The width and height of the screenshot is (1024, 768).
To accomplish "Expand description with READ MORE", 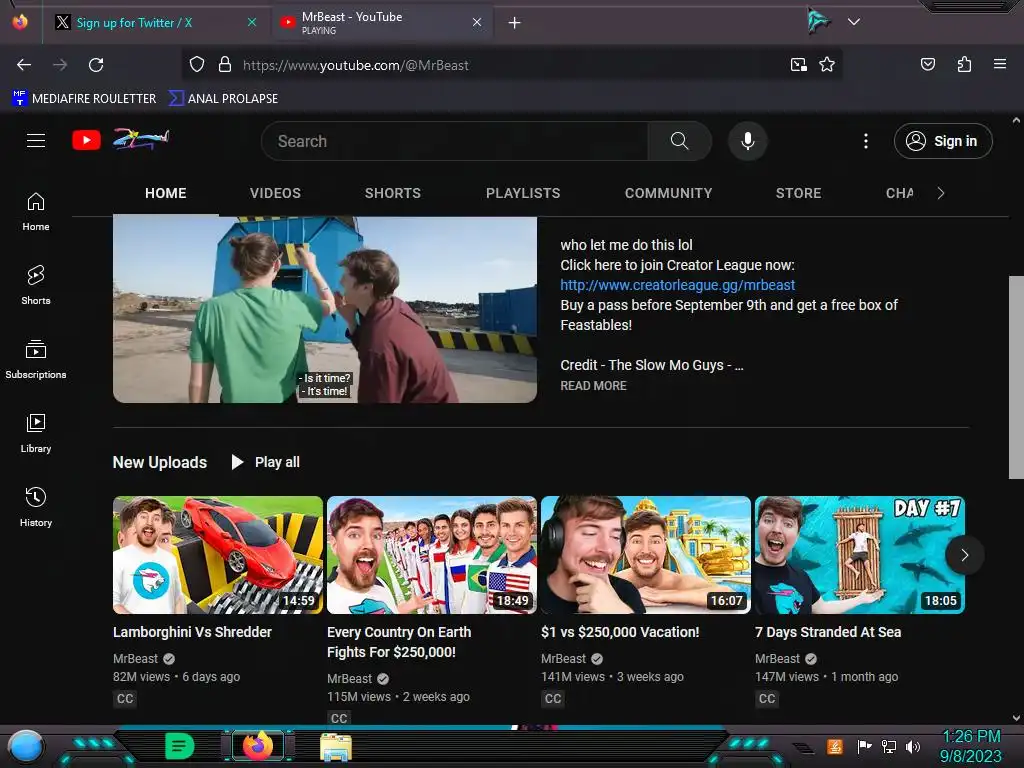I will coord(593,386).
